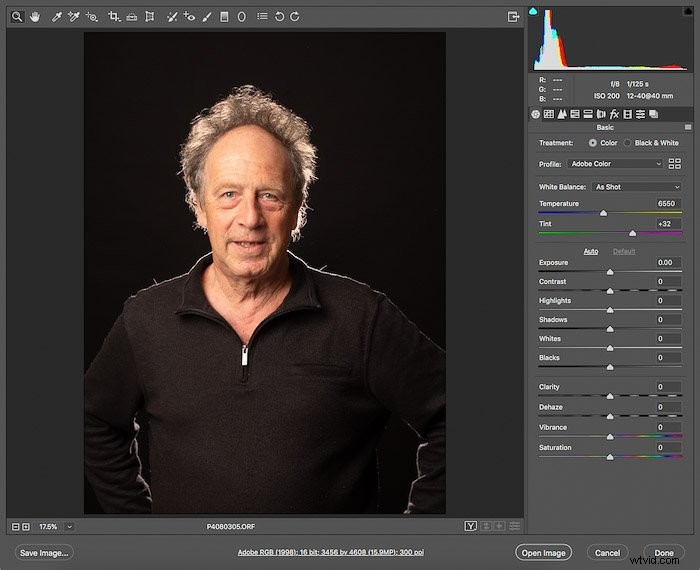Screen dimensions: 700x570
Task: Select Black & White treatment
Action: tap(628, 143)
